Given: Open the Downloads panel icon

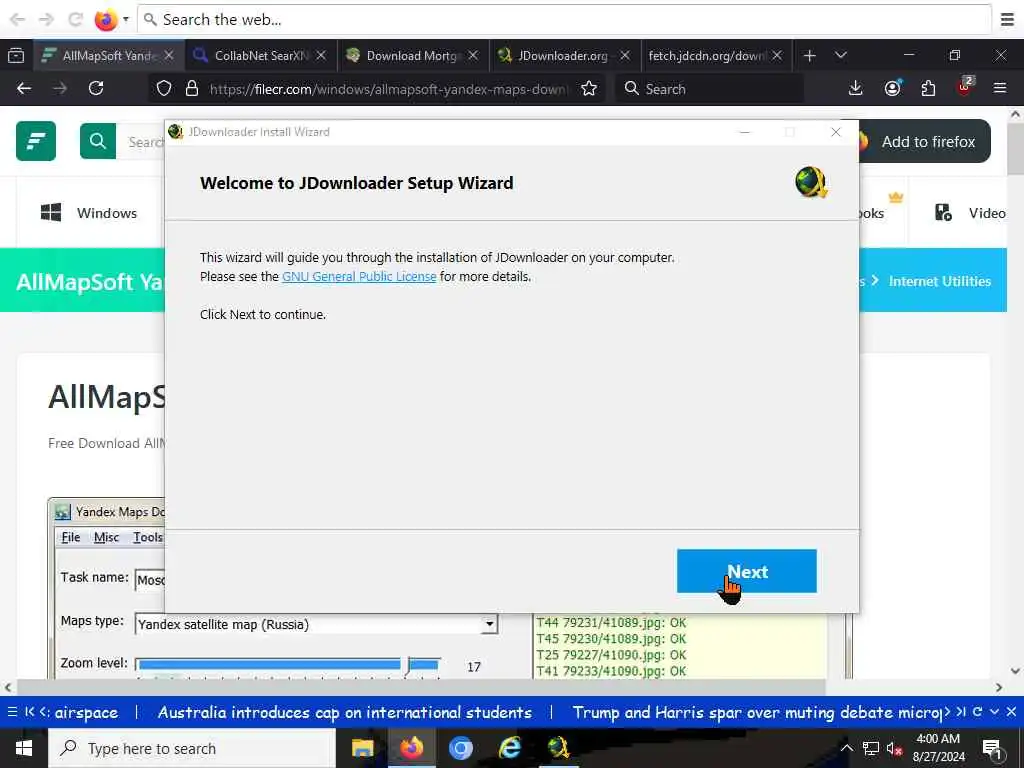Looking at the screenshot, I should coord(856,88).
